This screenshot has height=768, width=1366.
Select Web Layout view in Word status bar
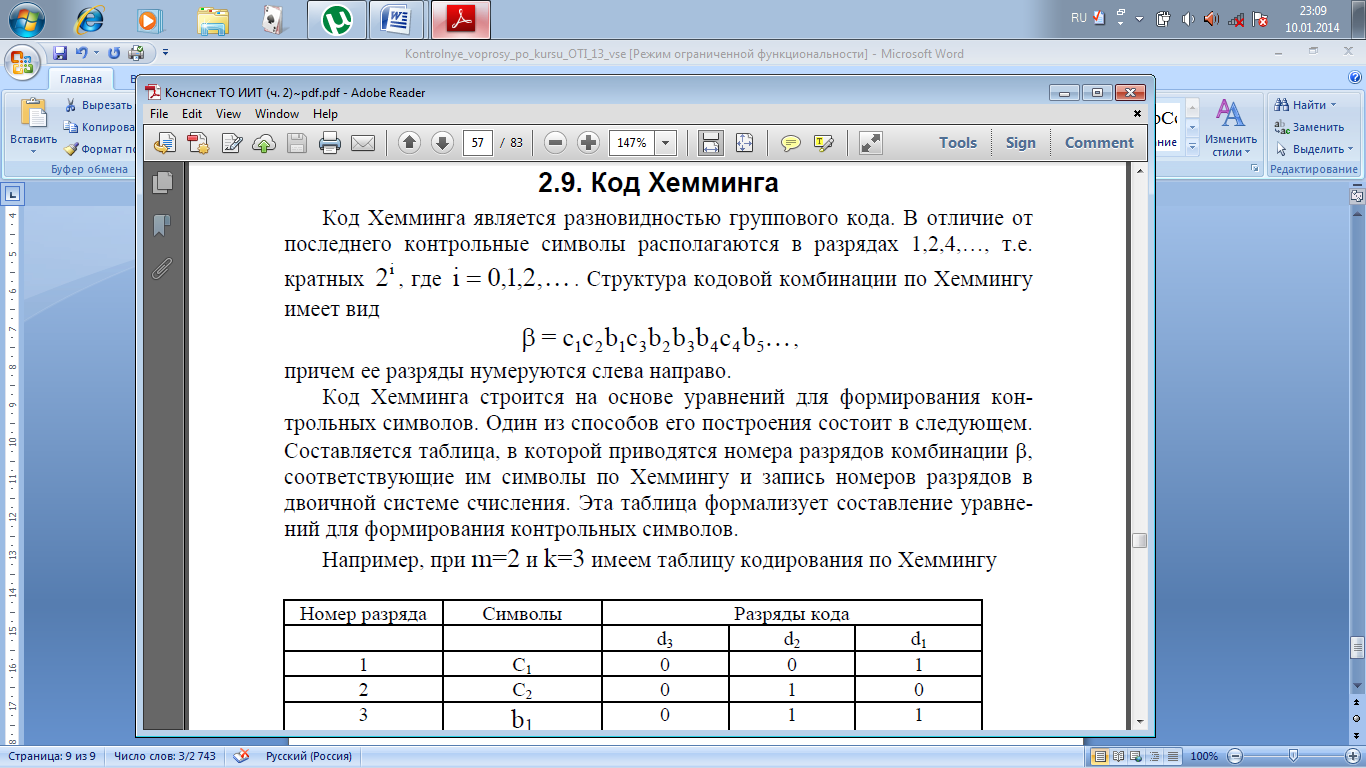tap(1138, 756)
